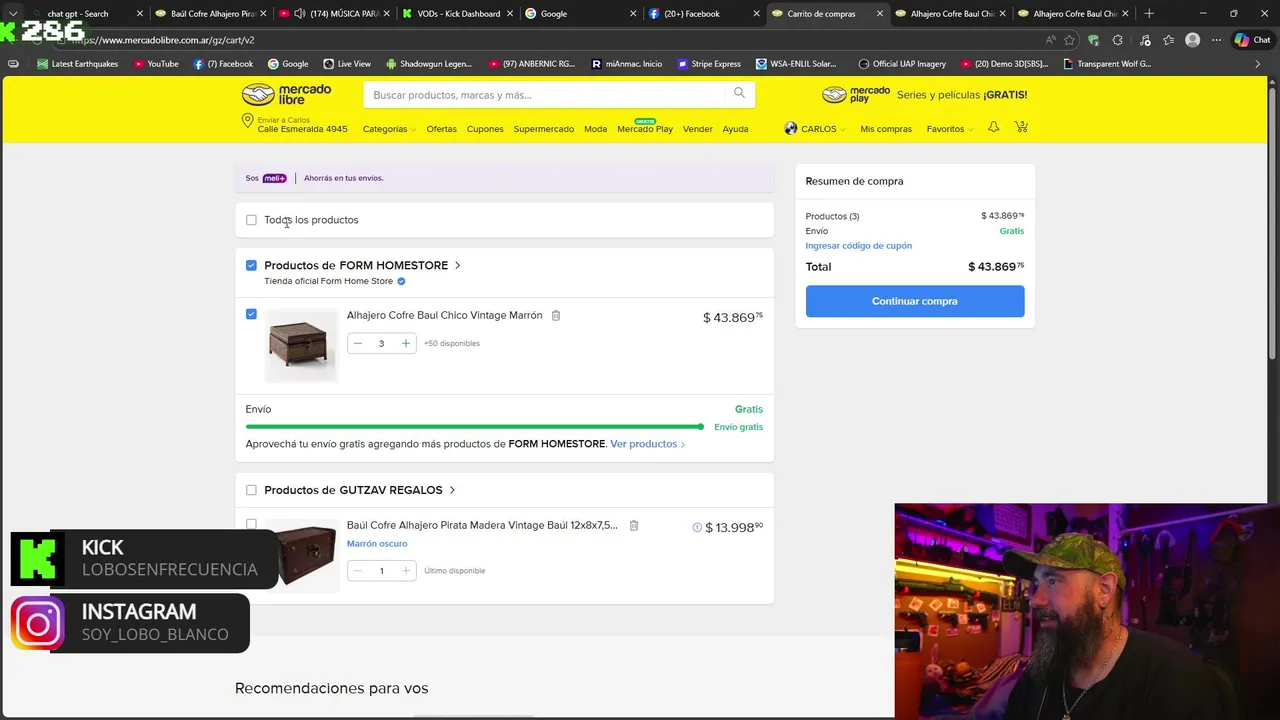1280x720 pixels.
Task: Click the Continuar compra button
Action: 915,301
